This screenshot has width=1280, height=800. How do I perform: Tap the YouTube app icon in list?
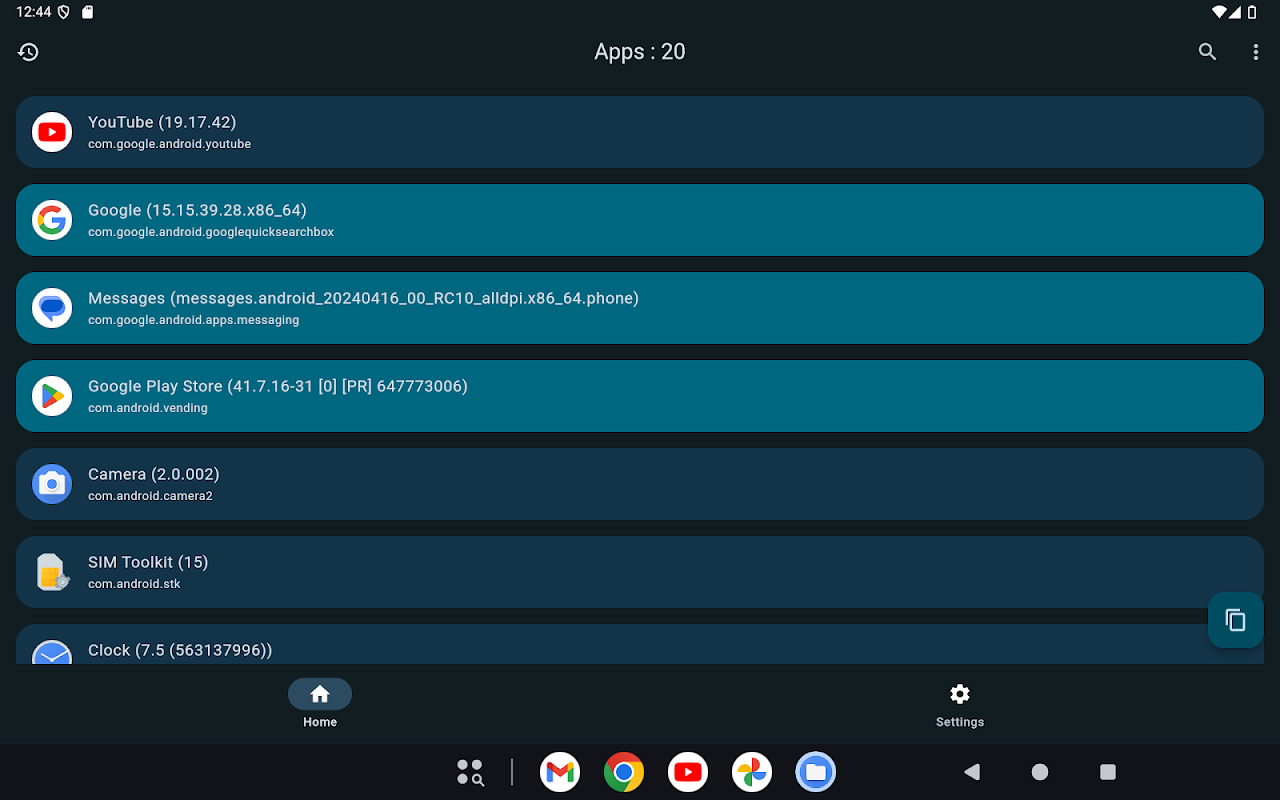coord(52,132)
